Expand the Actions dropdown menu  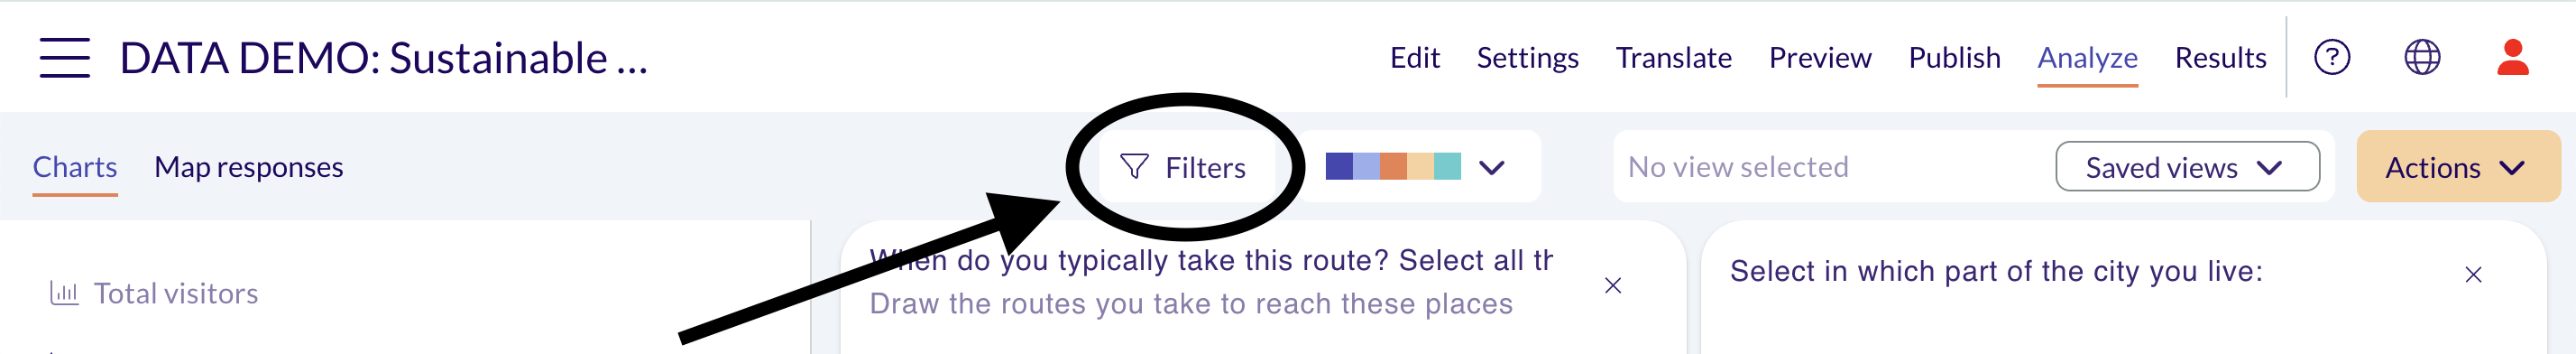(2457, 167)
